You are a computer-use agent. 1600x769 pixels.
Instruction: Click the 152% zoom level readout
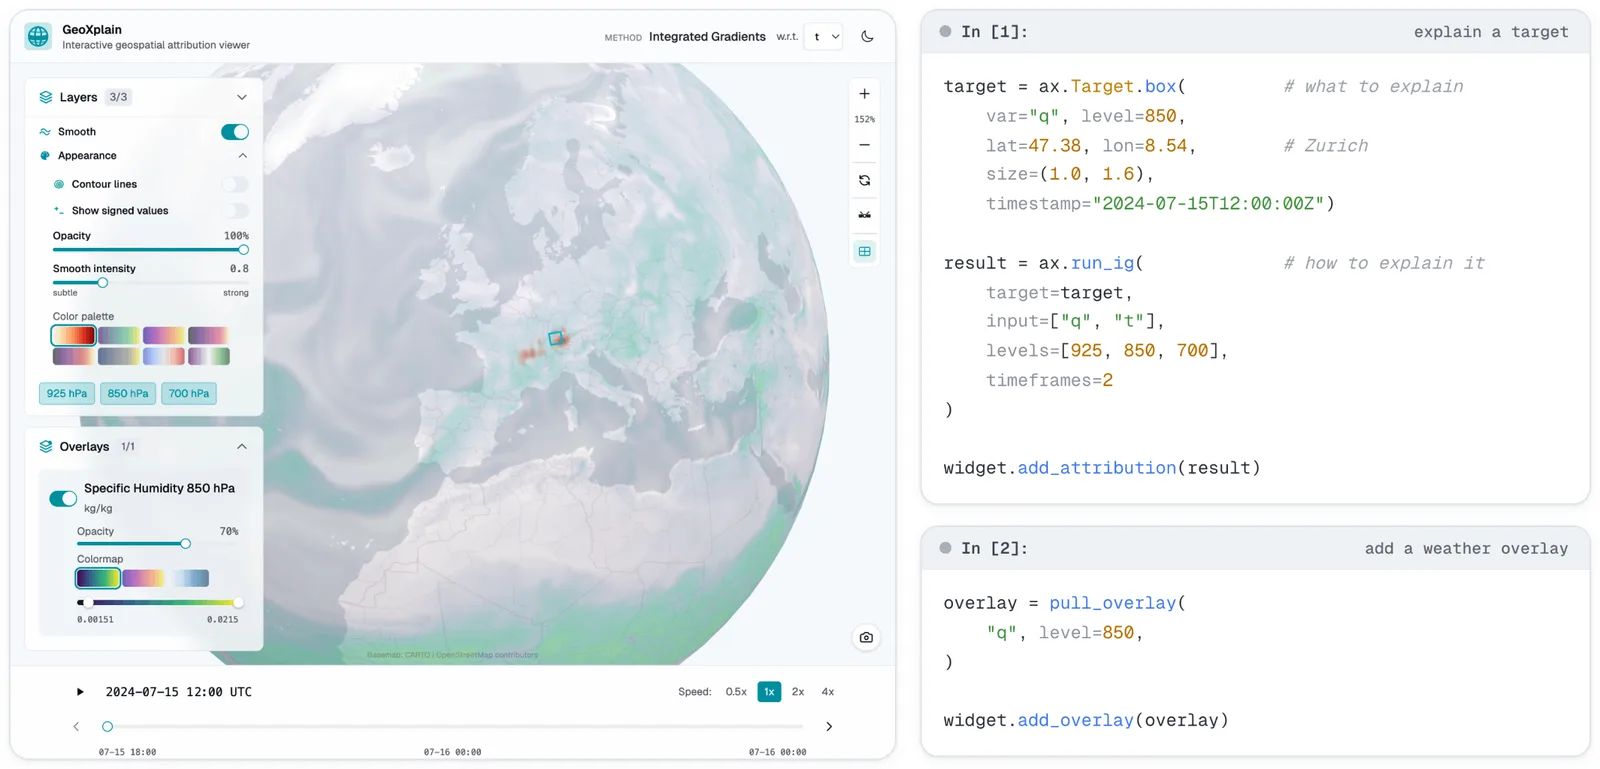(864, 119)
